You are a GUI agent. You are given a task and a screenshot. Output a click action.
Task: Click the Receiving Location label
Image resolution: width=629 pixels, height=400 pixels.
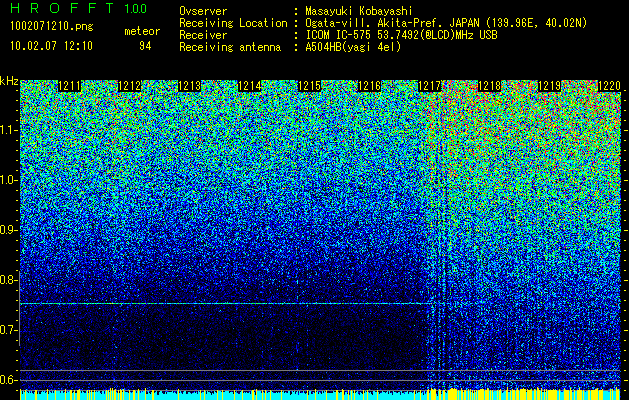click(233, 23)
